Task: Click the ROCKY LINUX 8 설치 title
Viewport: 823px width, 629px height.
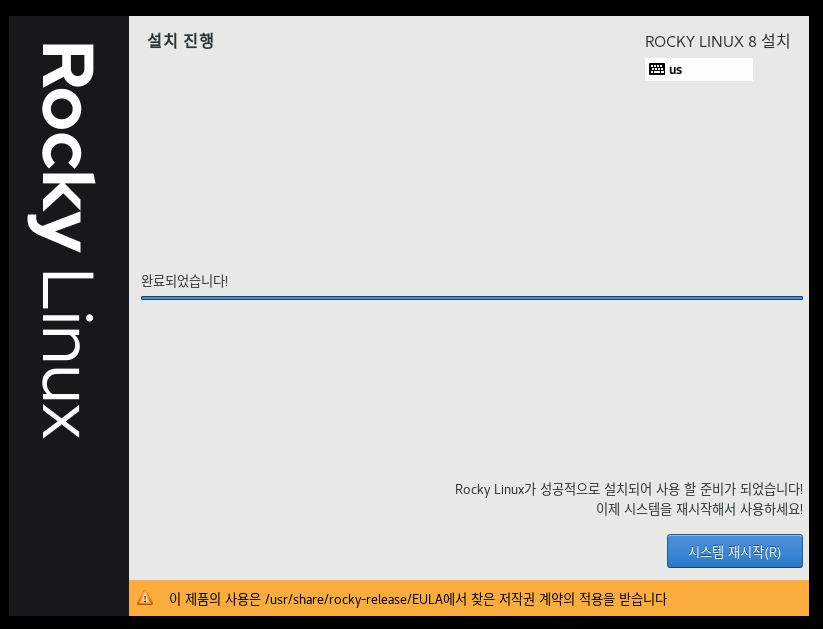Action: coord(717,41)
